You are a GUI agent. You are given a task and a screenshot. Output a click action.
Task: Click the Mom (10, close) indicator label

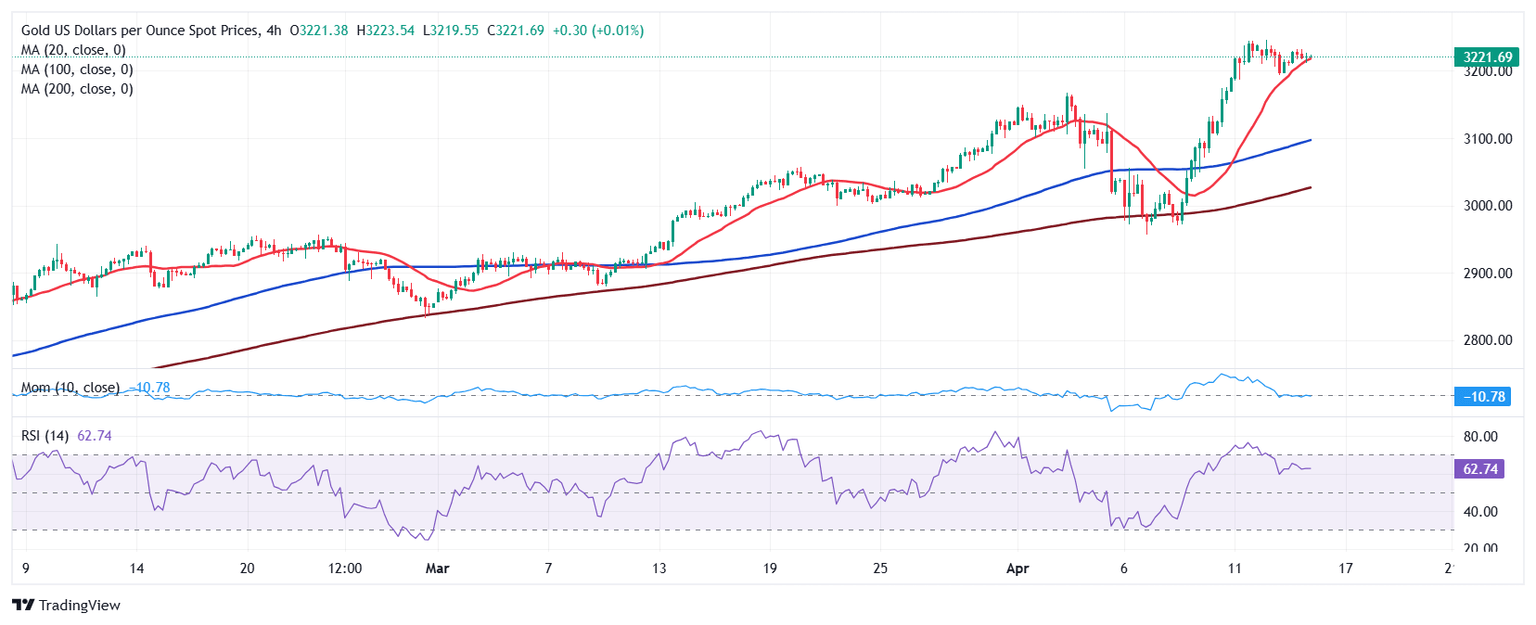70,387
